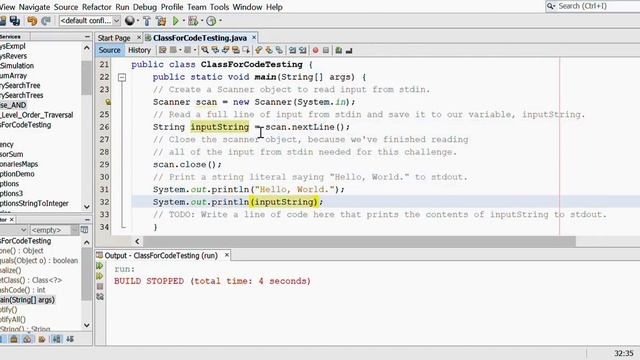Click the Redo arrow icon

pos(46,20)
